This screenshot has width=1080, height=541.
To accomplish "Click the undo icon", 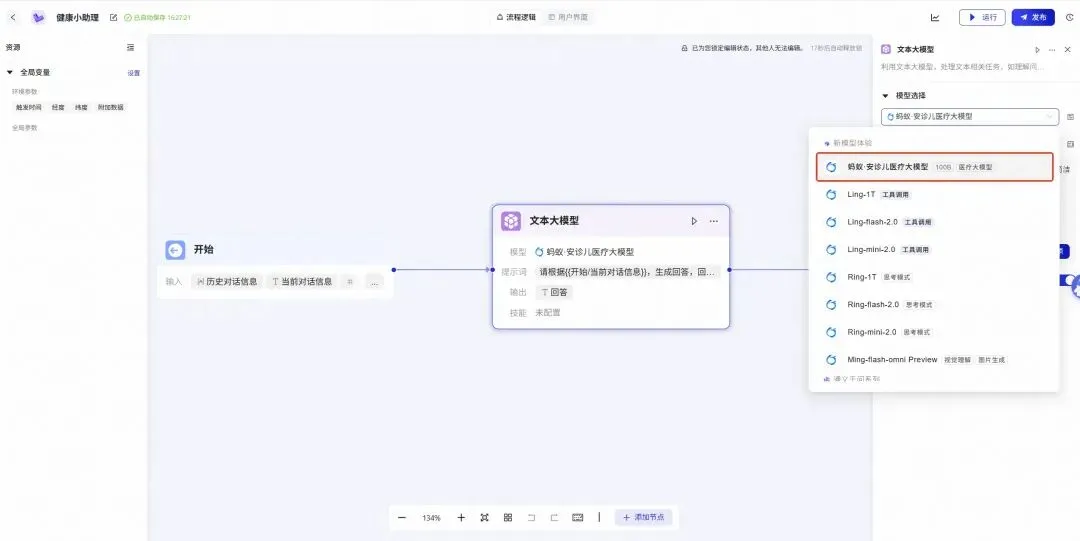I will 531,518.
